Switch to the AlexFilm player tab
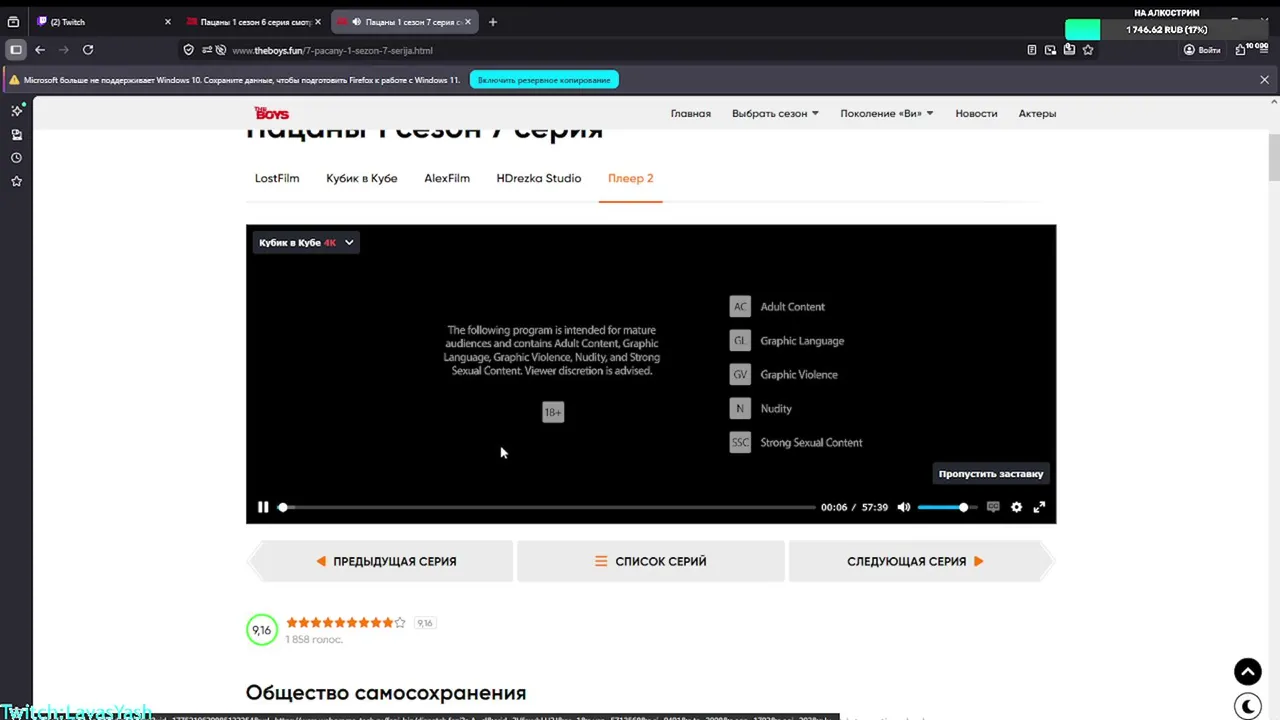 pyautogui.click(x=447, y=178)
